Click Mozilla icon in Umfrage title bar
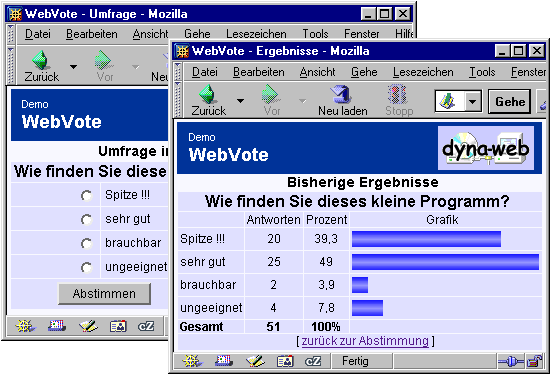Image resolution: width=550 pixels, height=374 pixels. 15,14
